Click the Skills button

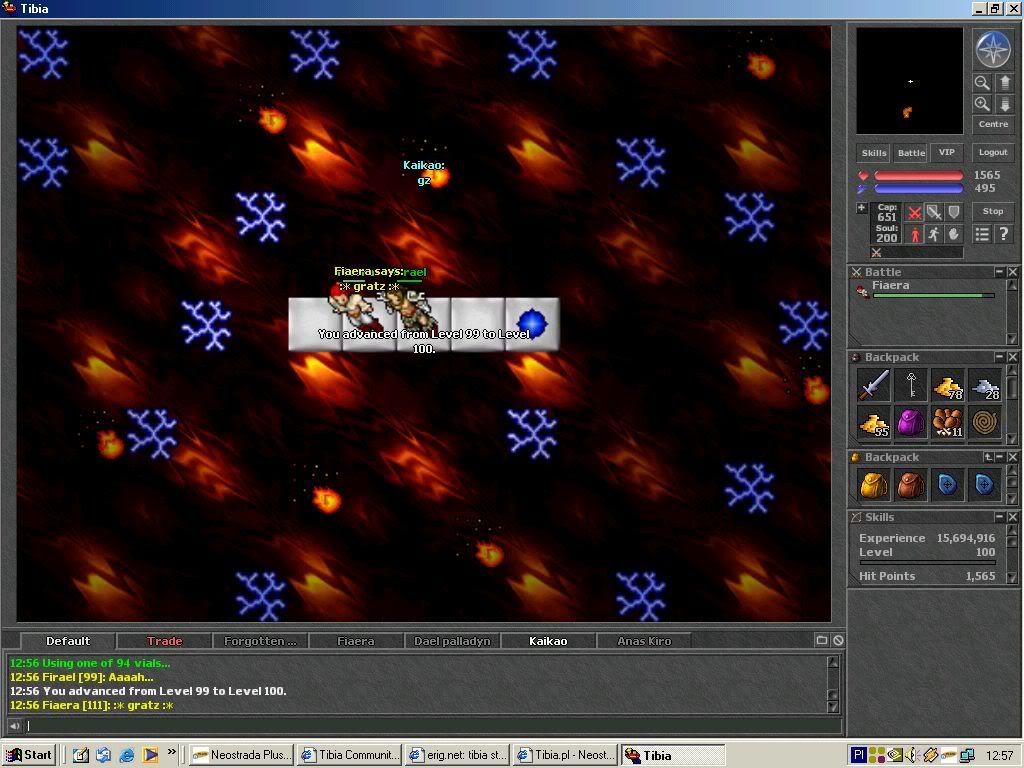tap(874, 153)
